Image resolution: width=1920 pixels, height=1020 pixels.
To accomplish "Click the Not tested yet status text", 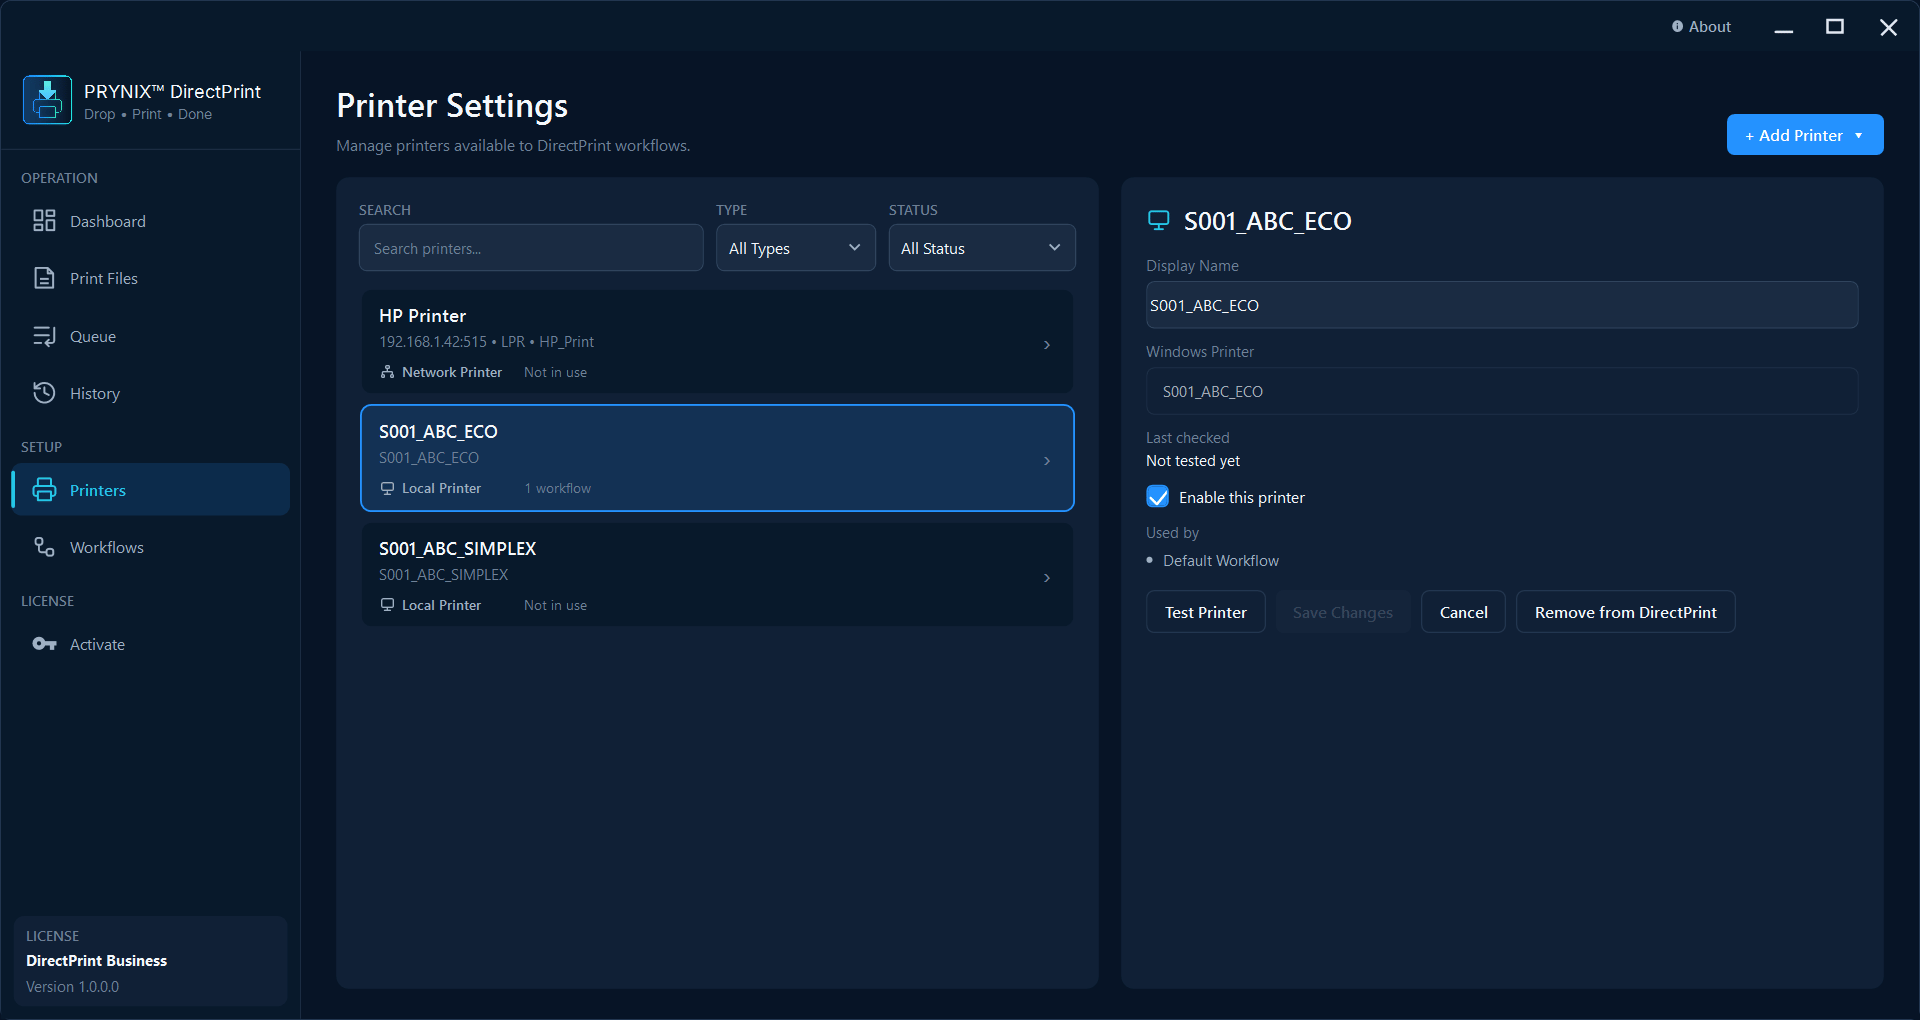I will point(1193,461).
